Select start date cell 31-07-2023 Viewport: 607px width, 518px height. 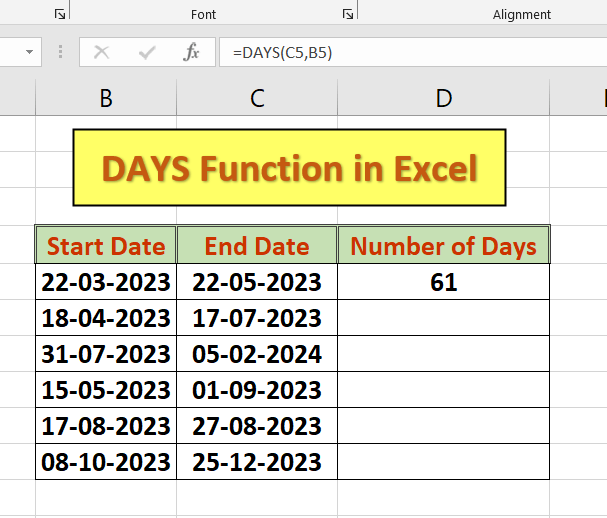(x=106, y=354)
